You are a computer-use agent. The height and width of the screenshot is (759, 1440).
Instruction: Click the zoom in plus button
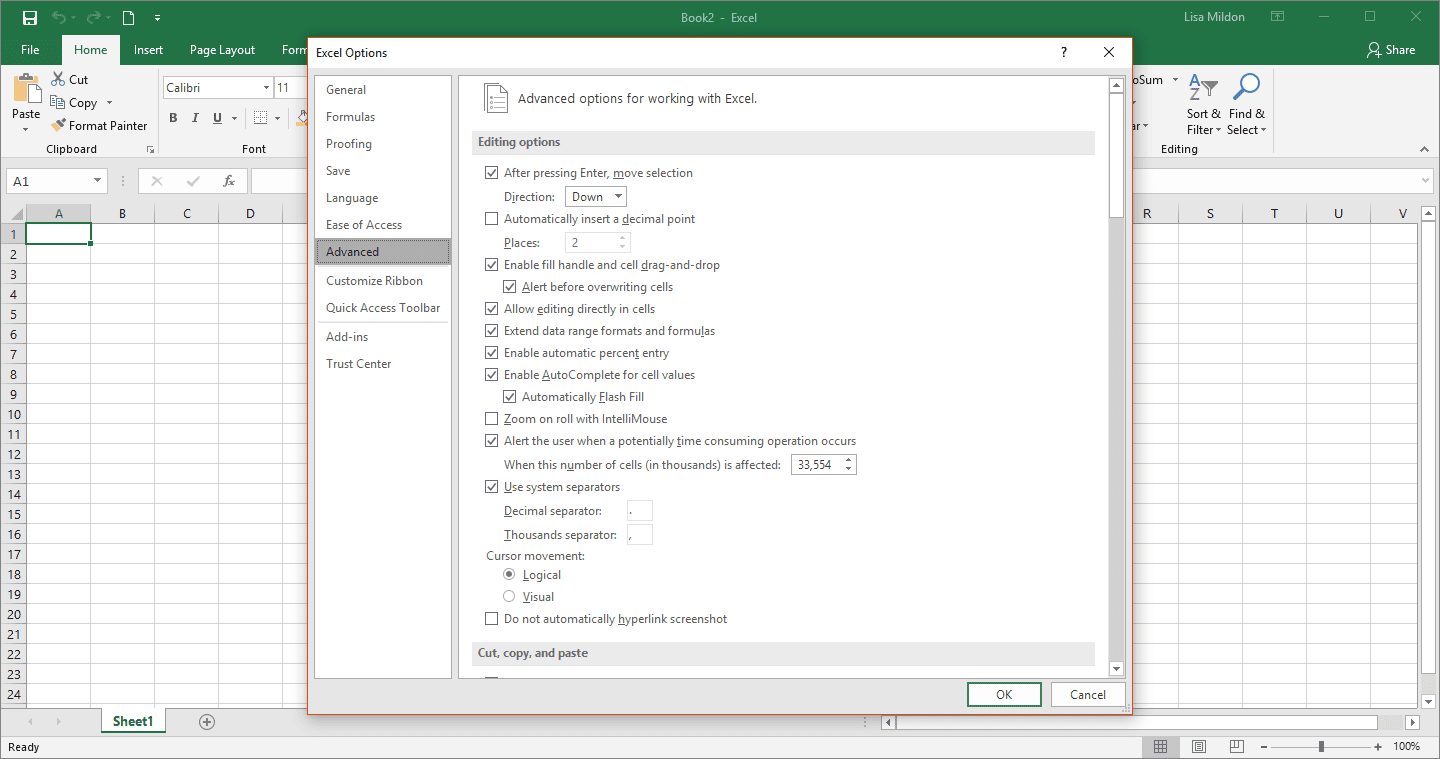pos(1376,747)
